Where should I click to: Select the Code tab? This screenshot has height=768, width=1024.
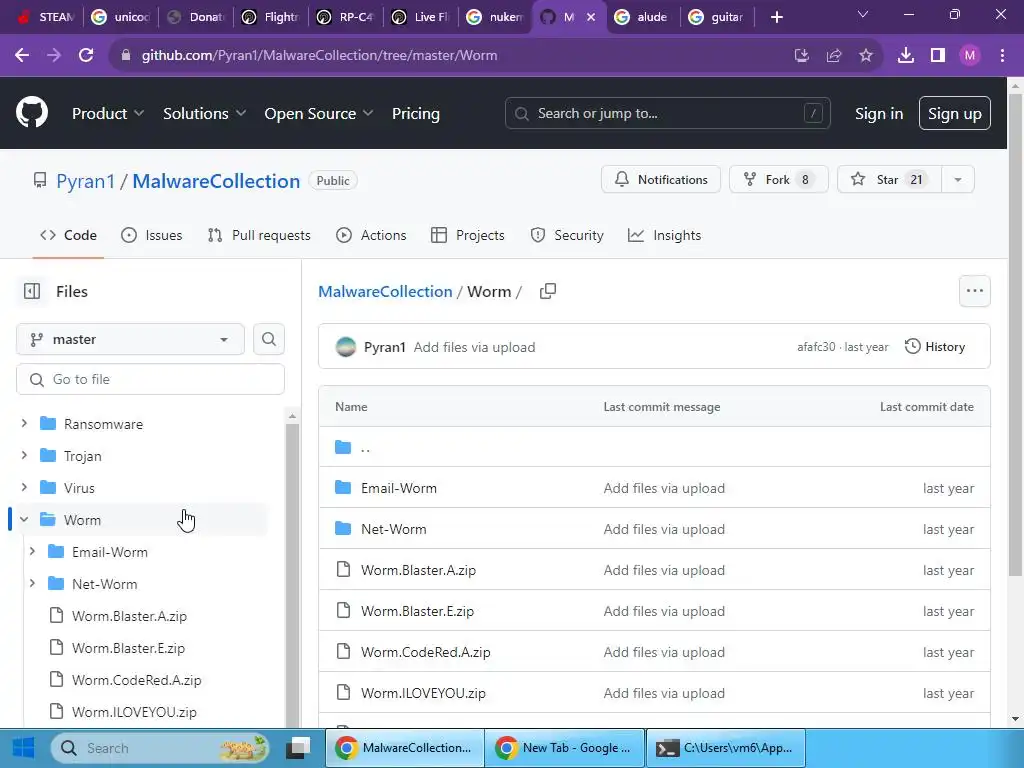68,235
